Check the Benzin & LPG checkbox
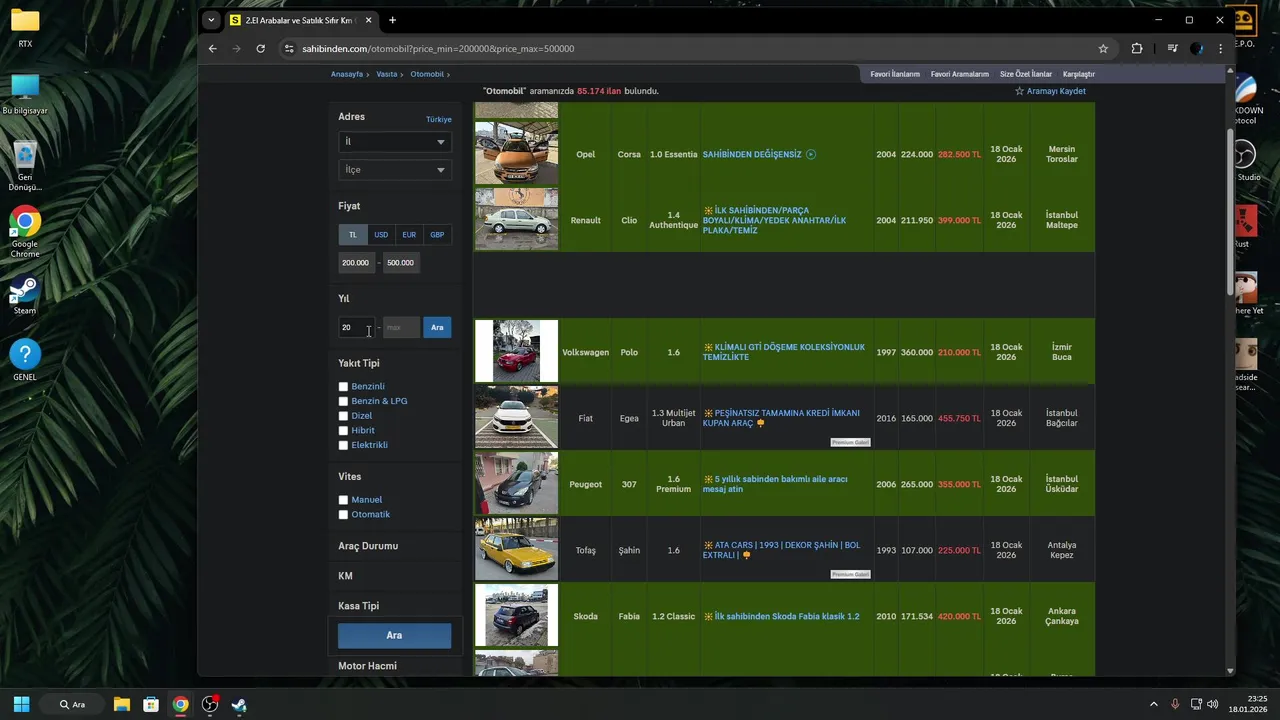 tap(343, 401)
